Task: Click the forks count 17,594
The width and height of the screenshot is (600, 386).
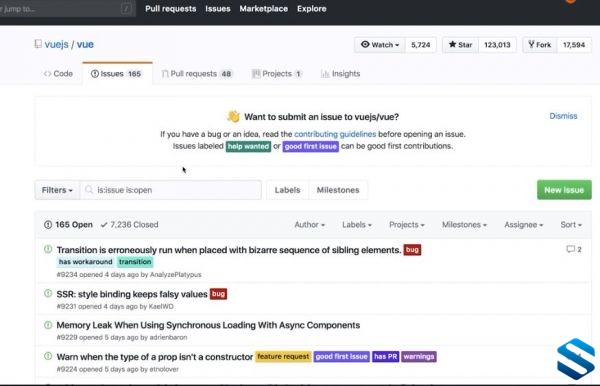Action: coord(574,45)
